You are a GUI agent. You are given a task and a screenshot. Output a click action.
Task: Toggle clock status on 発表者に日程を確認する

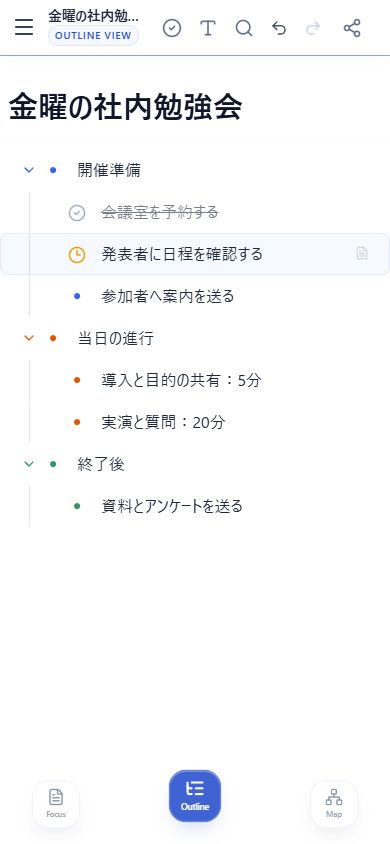click(77, 254)
